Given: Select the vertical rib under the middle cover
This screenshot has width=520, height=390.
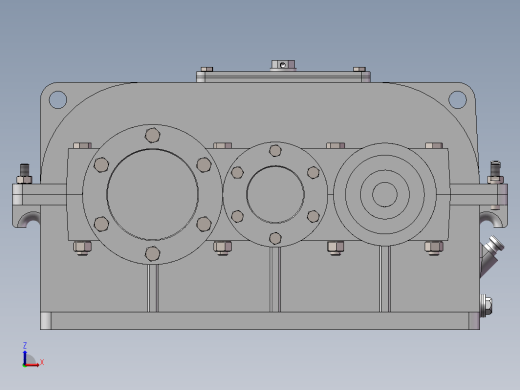Looking at the screenshot, I should [275, 279].
